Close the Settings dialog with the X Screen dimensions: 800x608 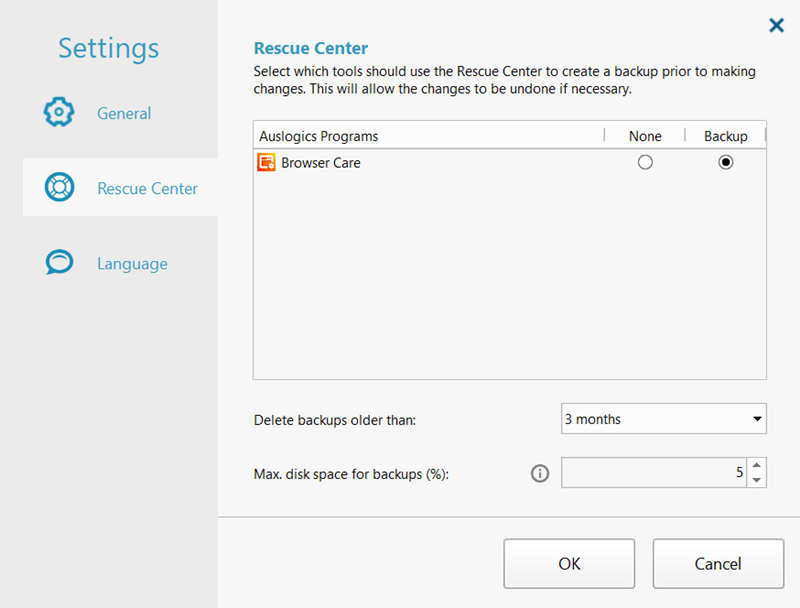[x=776, y=25]
